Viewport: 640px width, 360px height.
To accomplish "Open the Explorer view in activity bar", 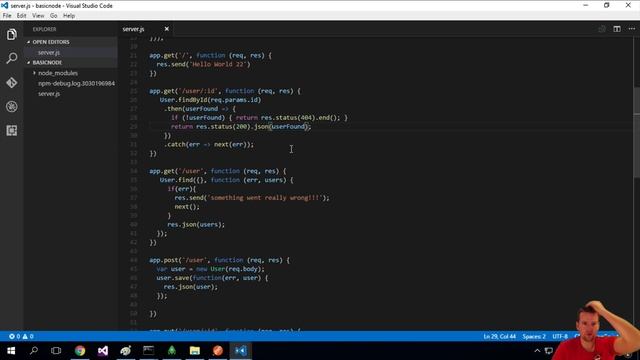I will click(x=11, y=34).
